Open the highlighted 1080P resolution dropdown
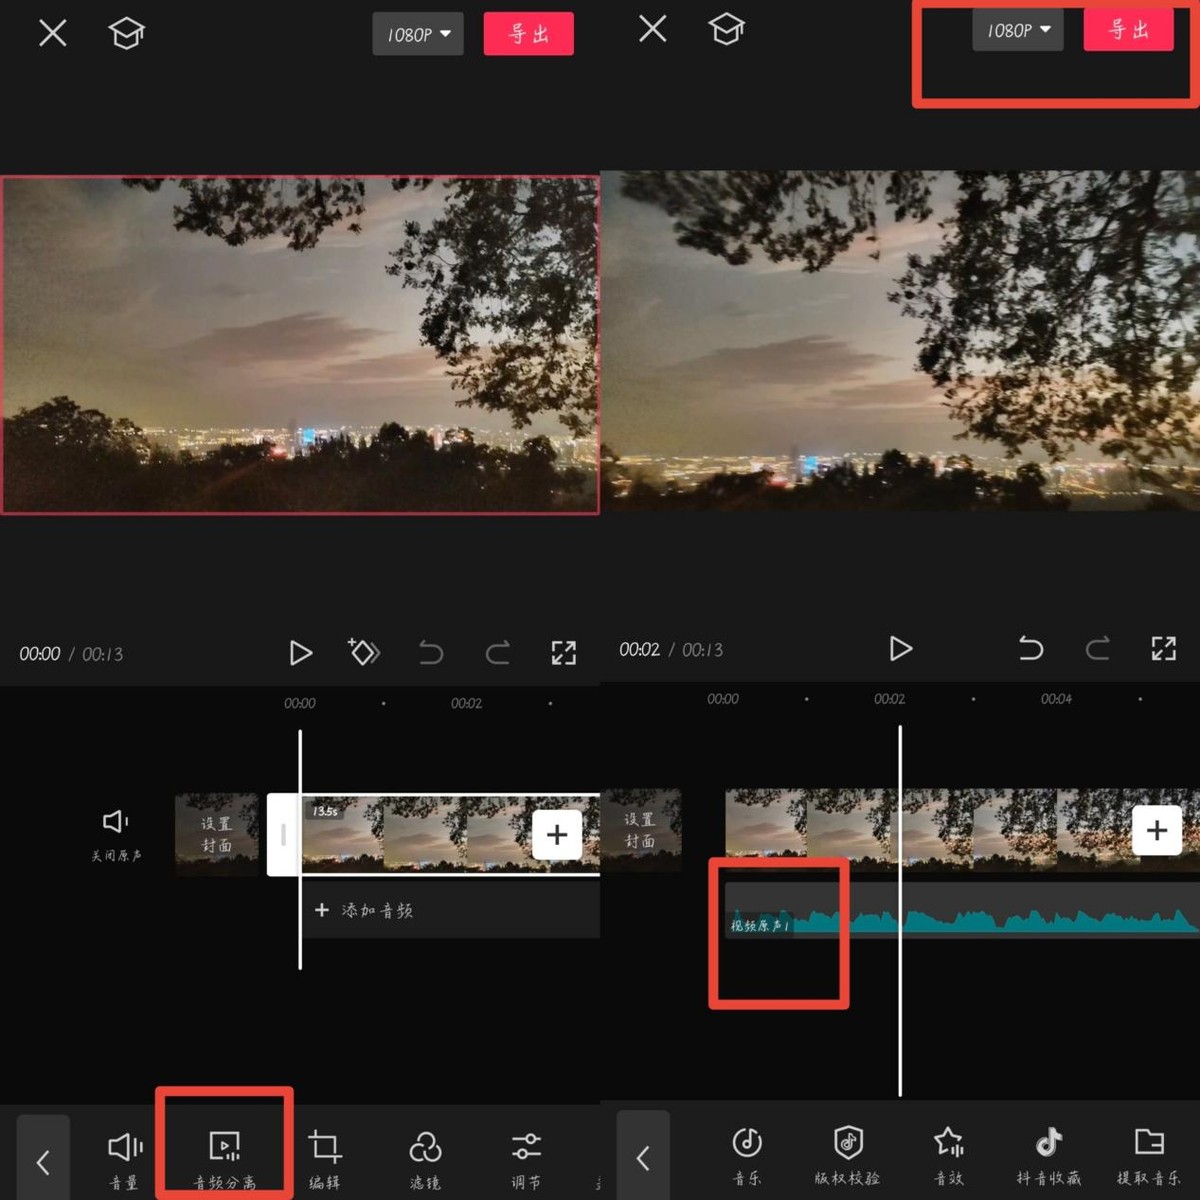The width and height of the screenshot is (1200, 1200). point(1016,30)
